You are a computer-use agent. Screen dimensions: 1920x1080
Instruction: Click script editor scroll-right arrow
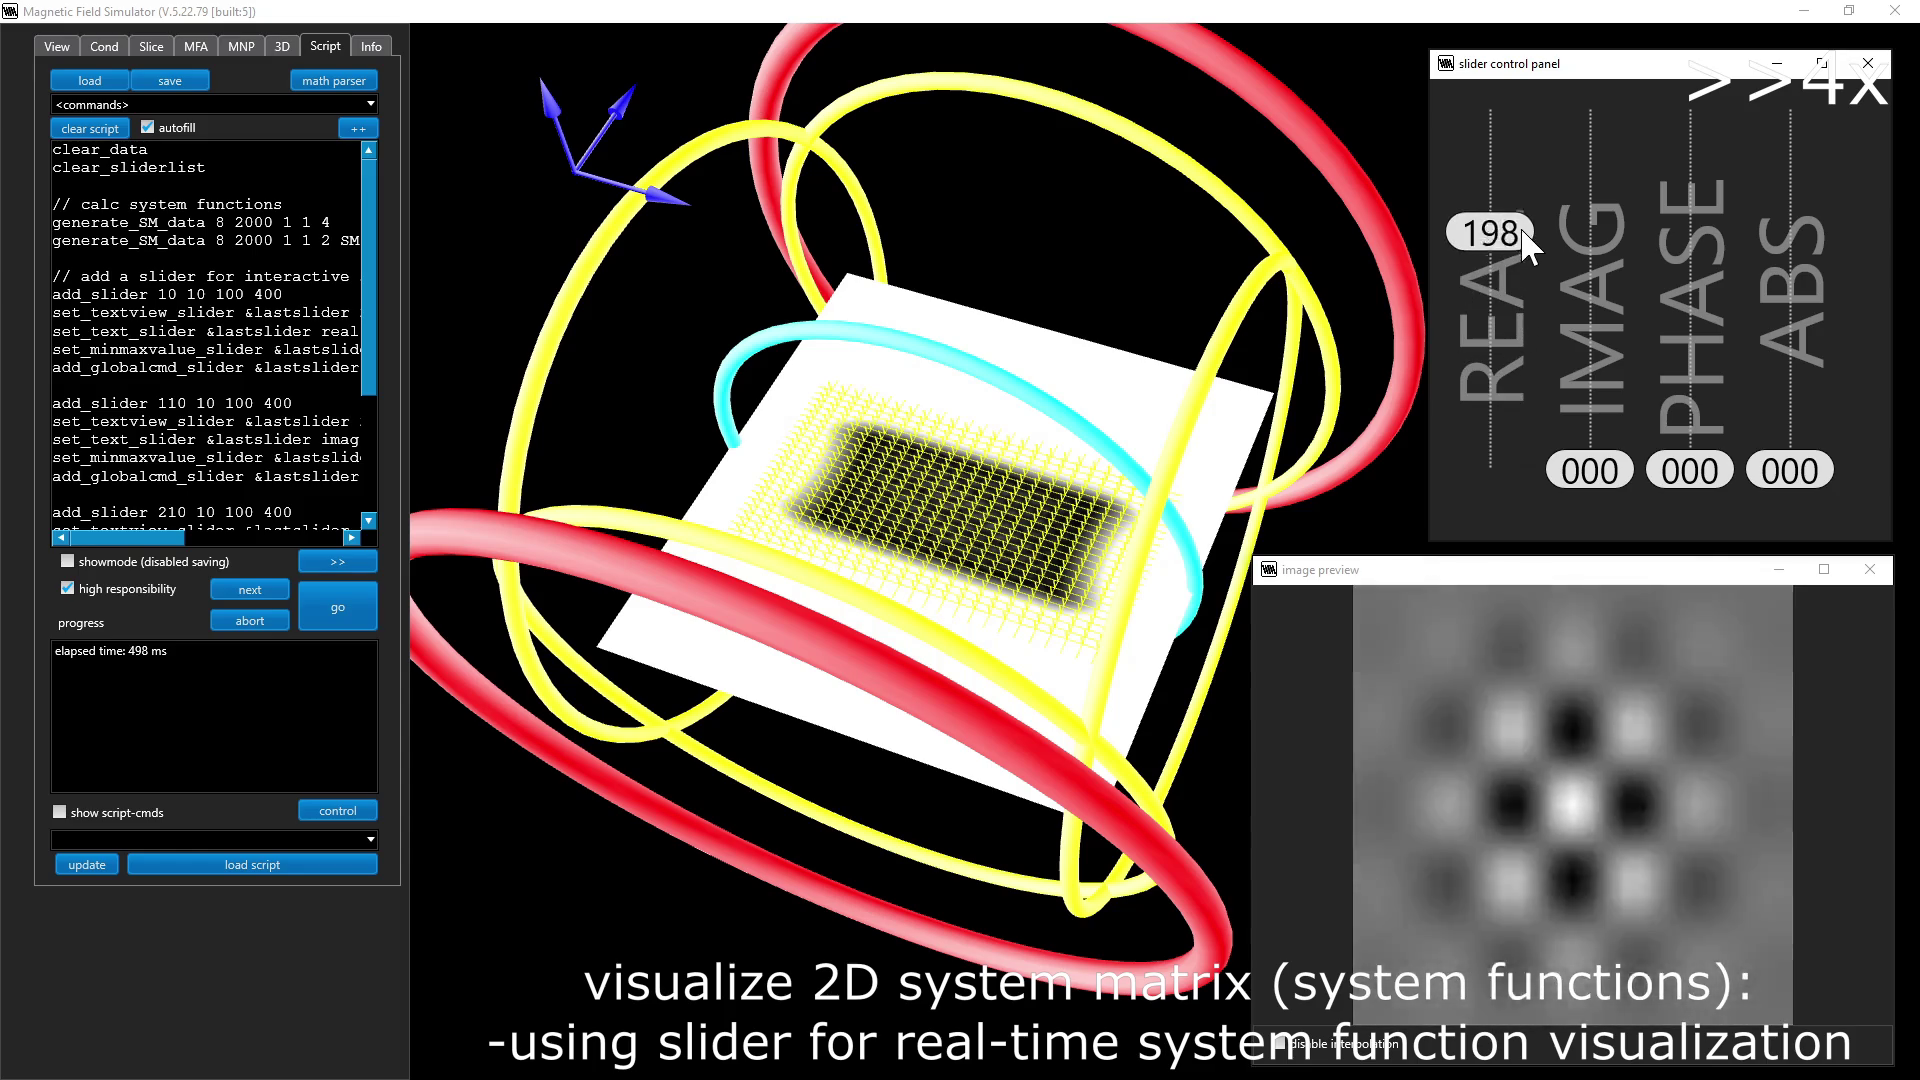351,538
